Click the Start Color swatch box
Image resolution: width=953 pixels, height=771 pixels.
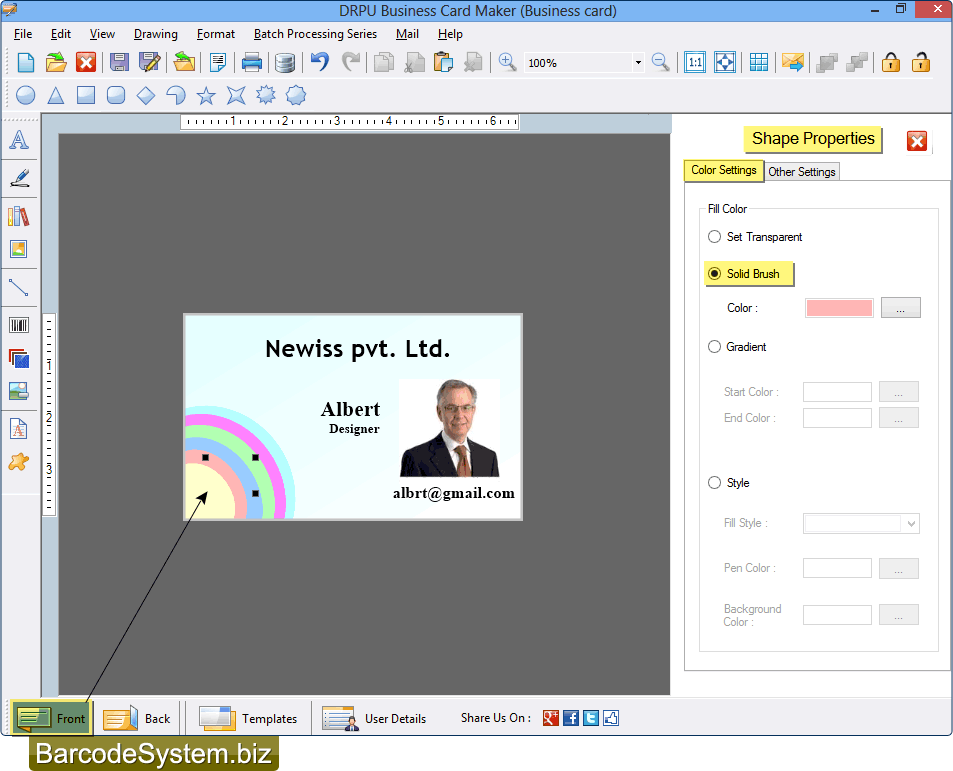[x=837, y=392]
